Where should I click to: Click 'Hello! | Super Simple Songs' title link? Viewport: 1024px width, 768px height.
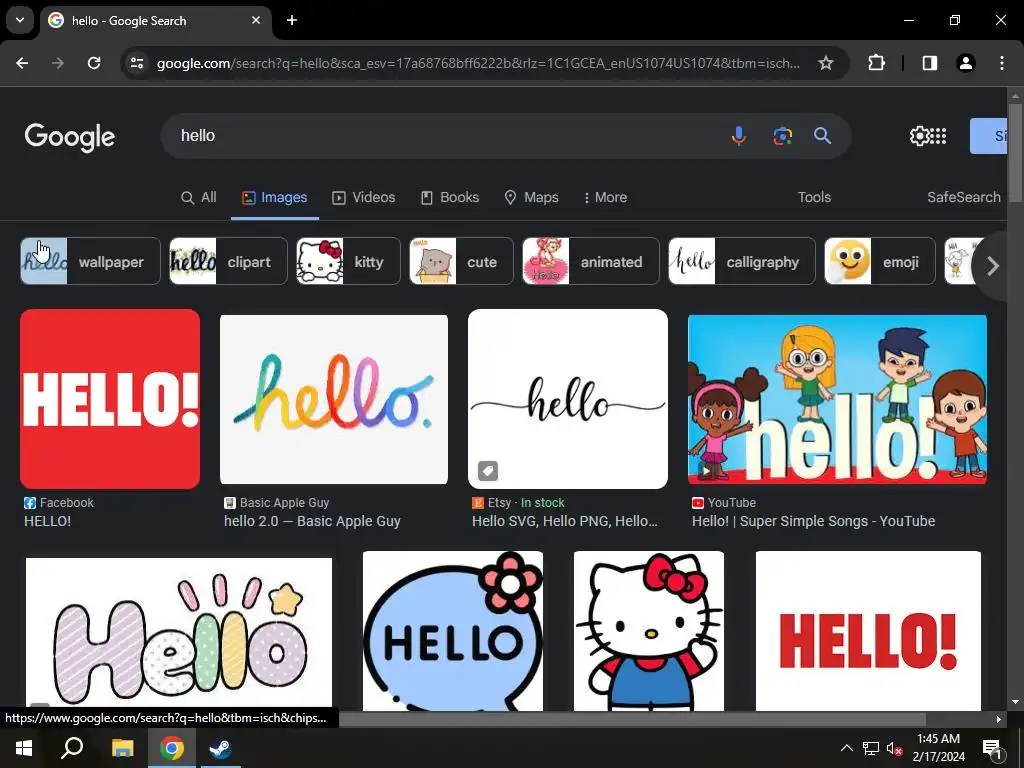point(814,521)
